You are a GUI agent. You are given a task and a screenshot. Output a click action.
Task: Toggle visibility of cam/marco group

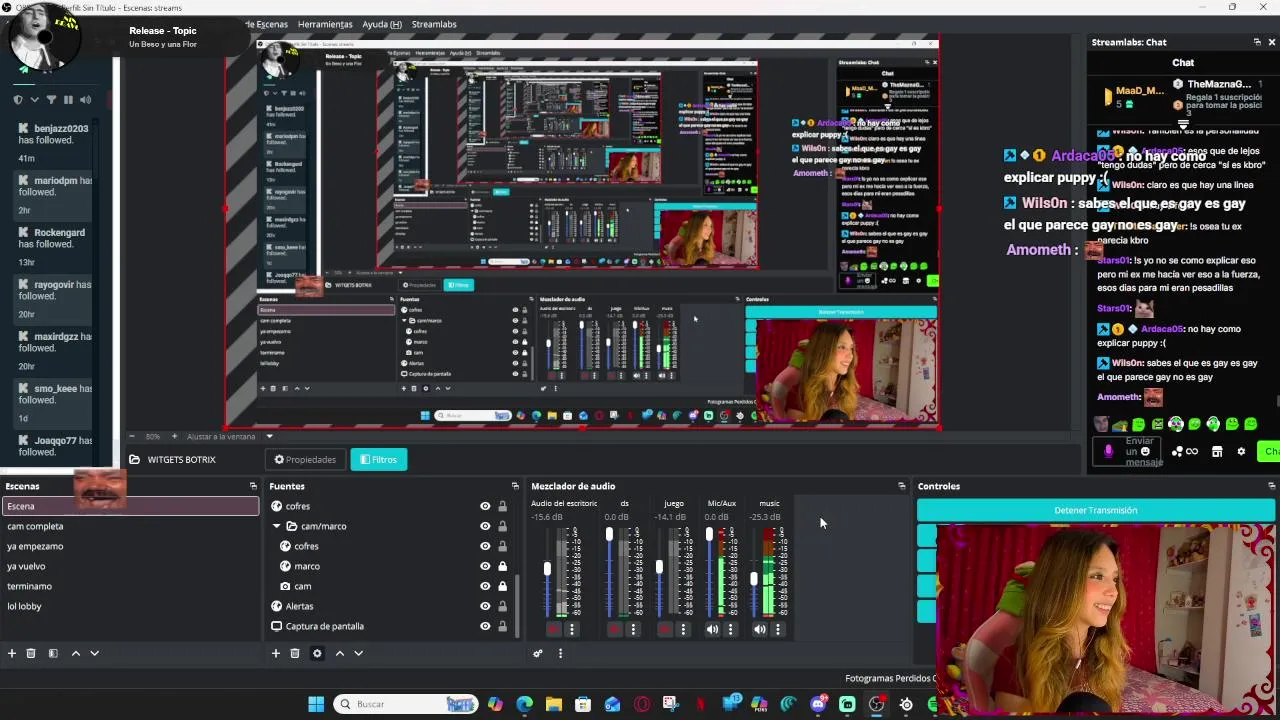click(x=485, y=526)
